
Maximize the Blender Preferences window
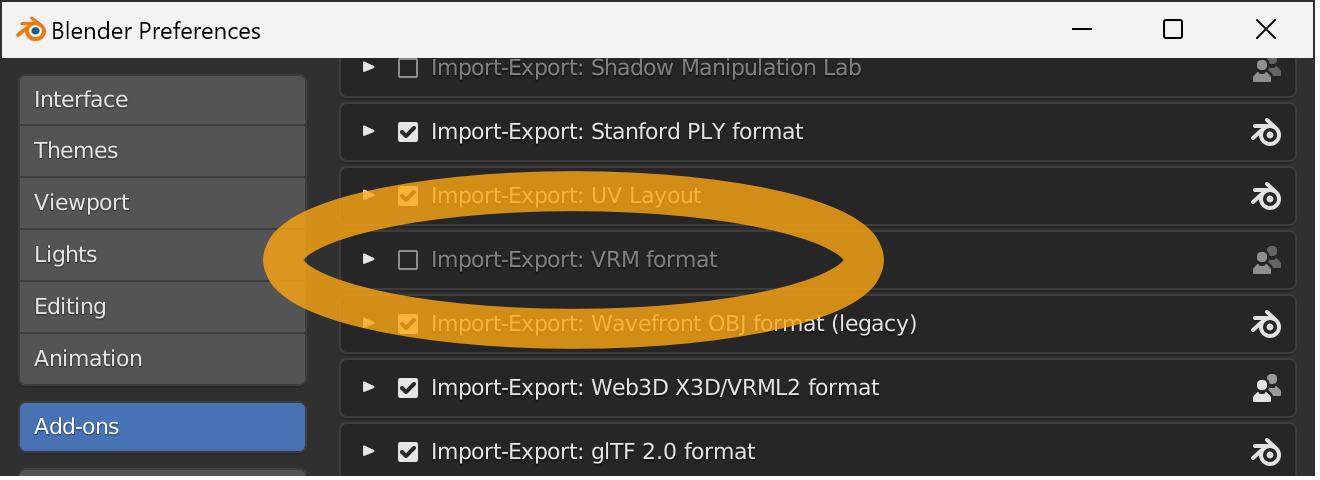coord(1173,29)
